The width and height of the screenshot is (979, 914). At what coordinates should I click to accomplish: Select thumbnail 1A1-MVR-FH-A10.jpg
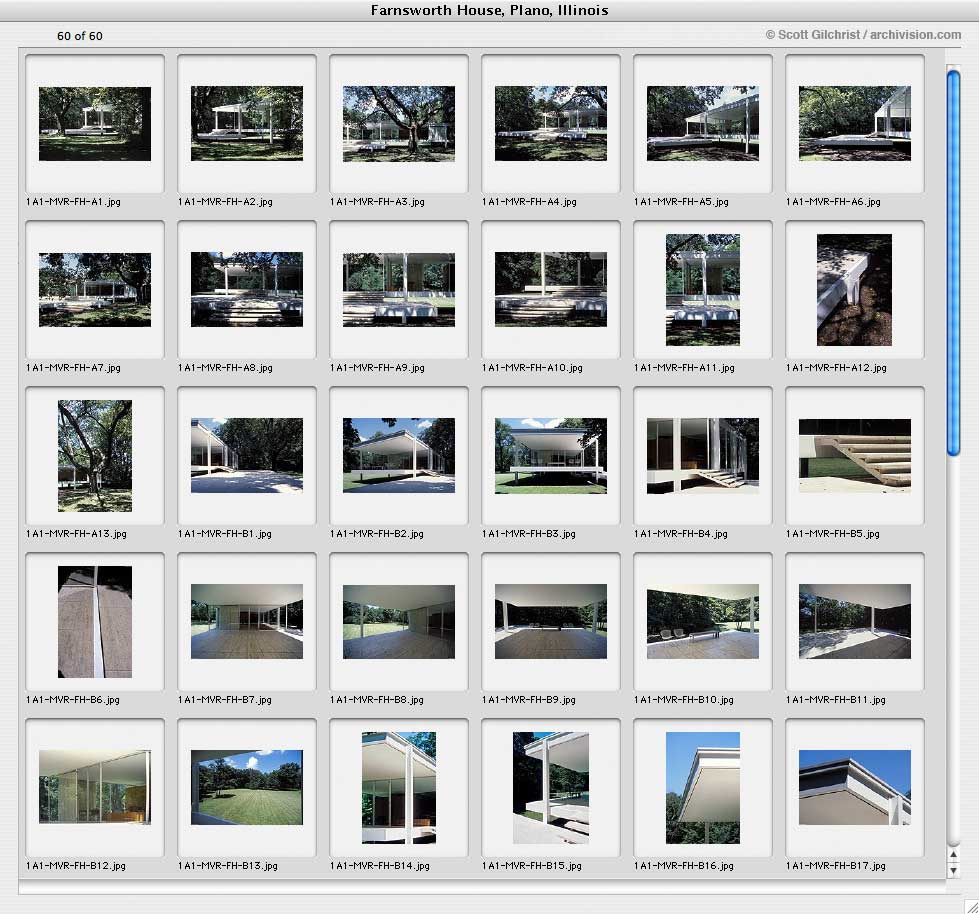[x=551, y=290]
